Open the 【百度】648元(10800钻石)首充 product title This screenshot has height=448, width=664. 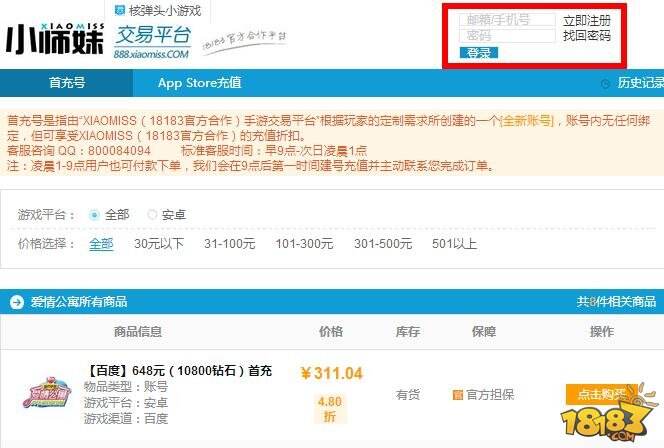179,371
